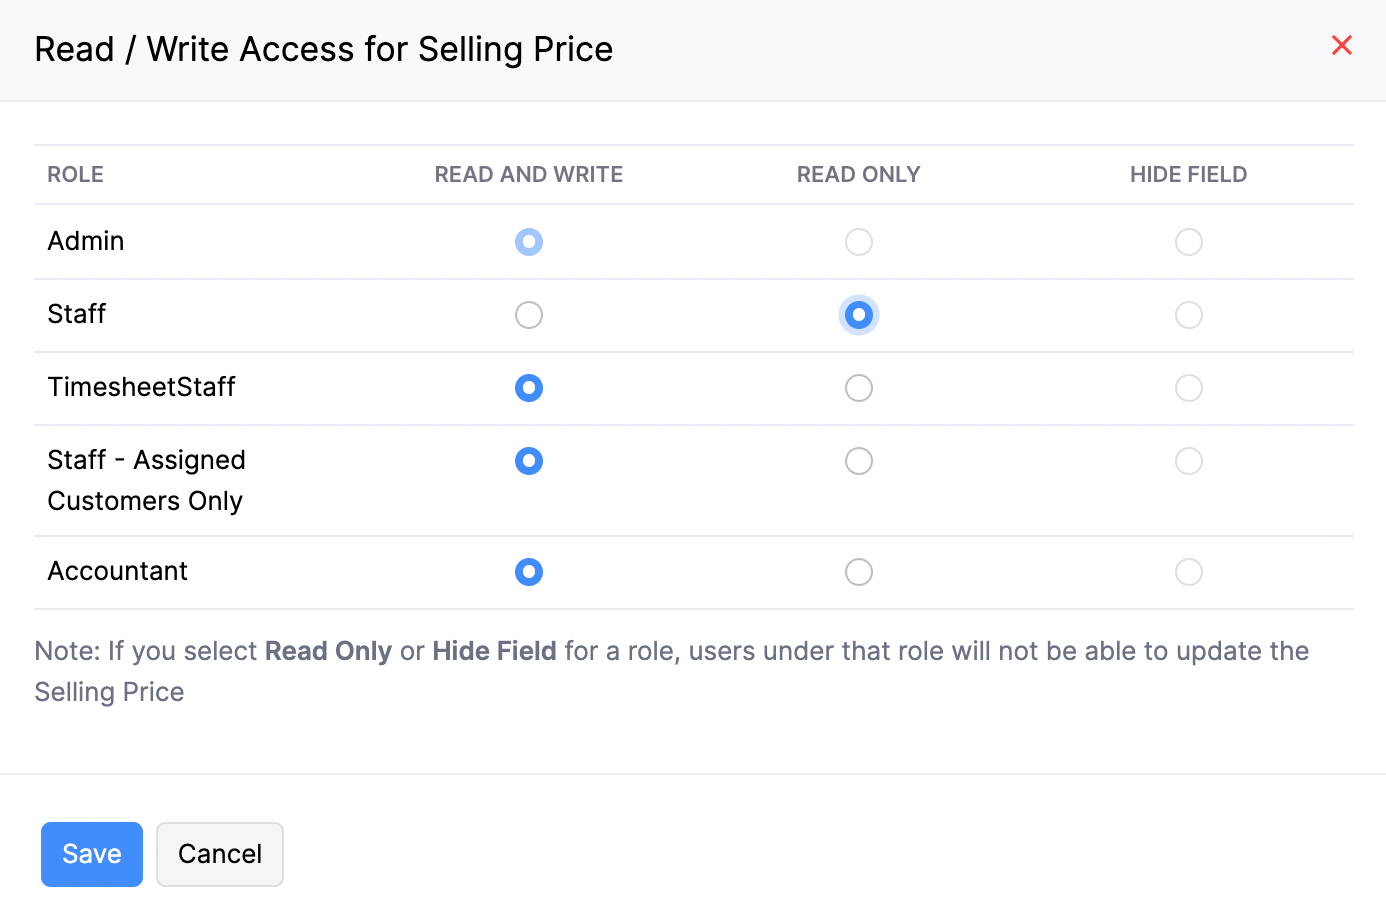1386x924 pixels.
Task: Select Read and Write for Staff - Assigned Customers Only
Action: tap(529, 461)
